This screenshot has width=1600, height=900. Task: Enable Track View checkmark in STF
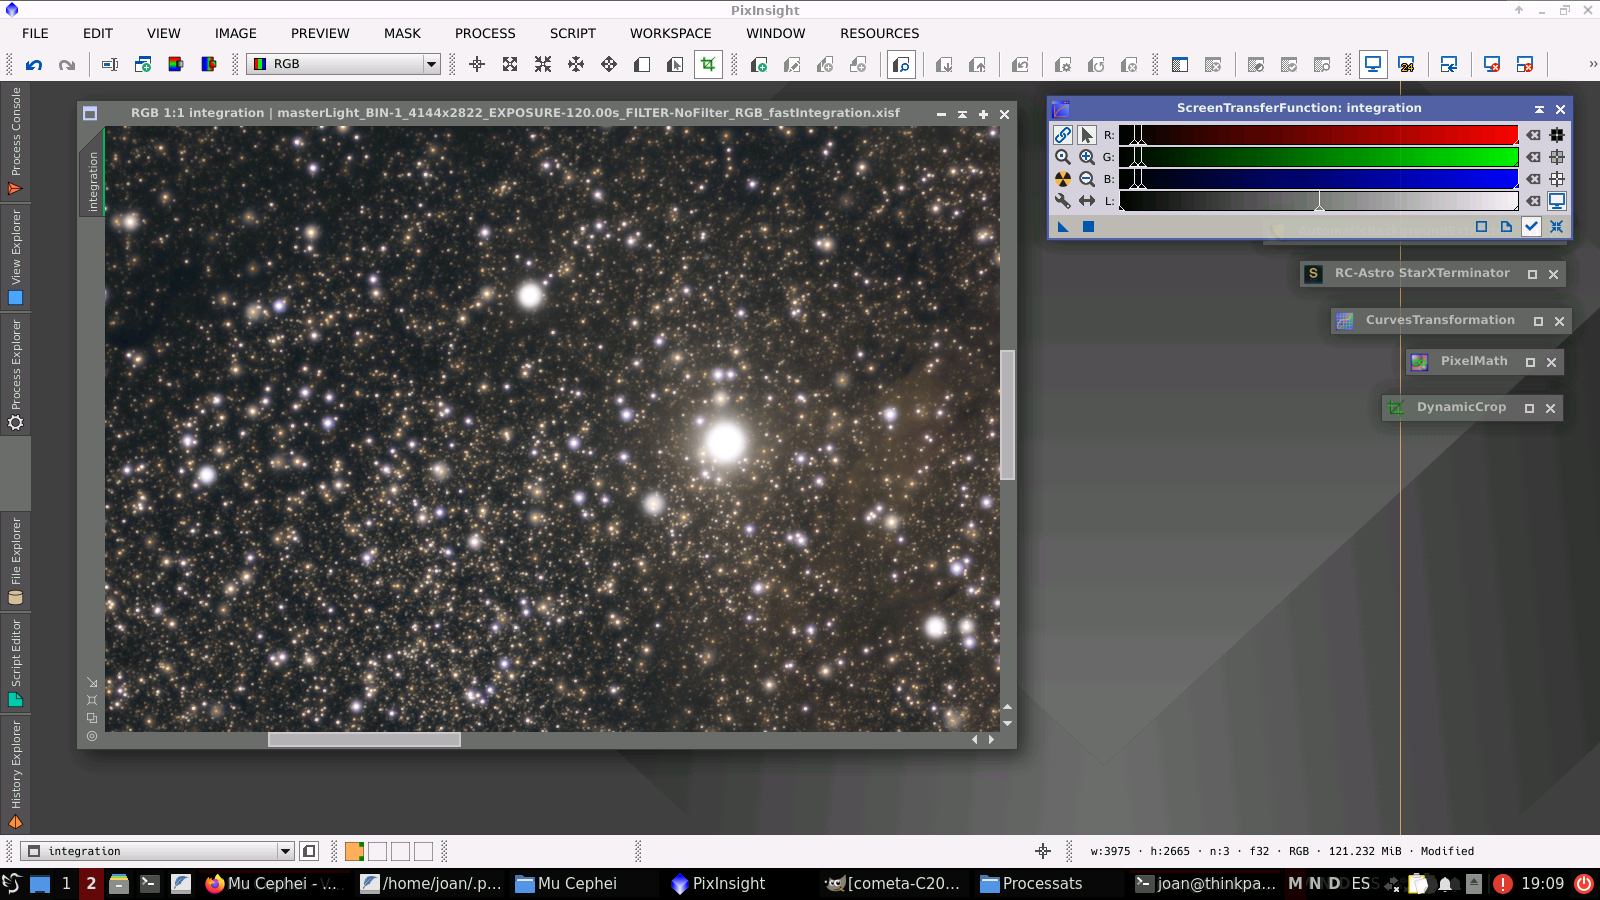[1531, 227]
